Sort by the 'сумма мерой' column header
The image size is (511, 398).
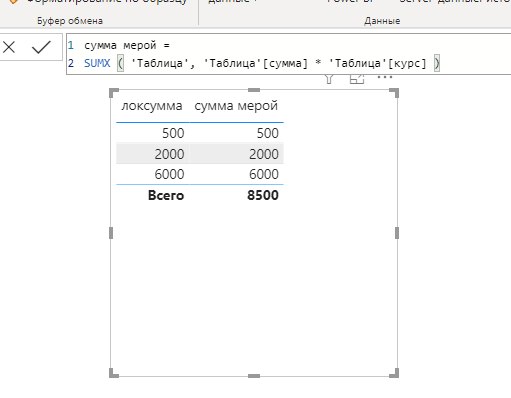click(x=236, y=106)
